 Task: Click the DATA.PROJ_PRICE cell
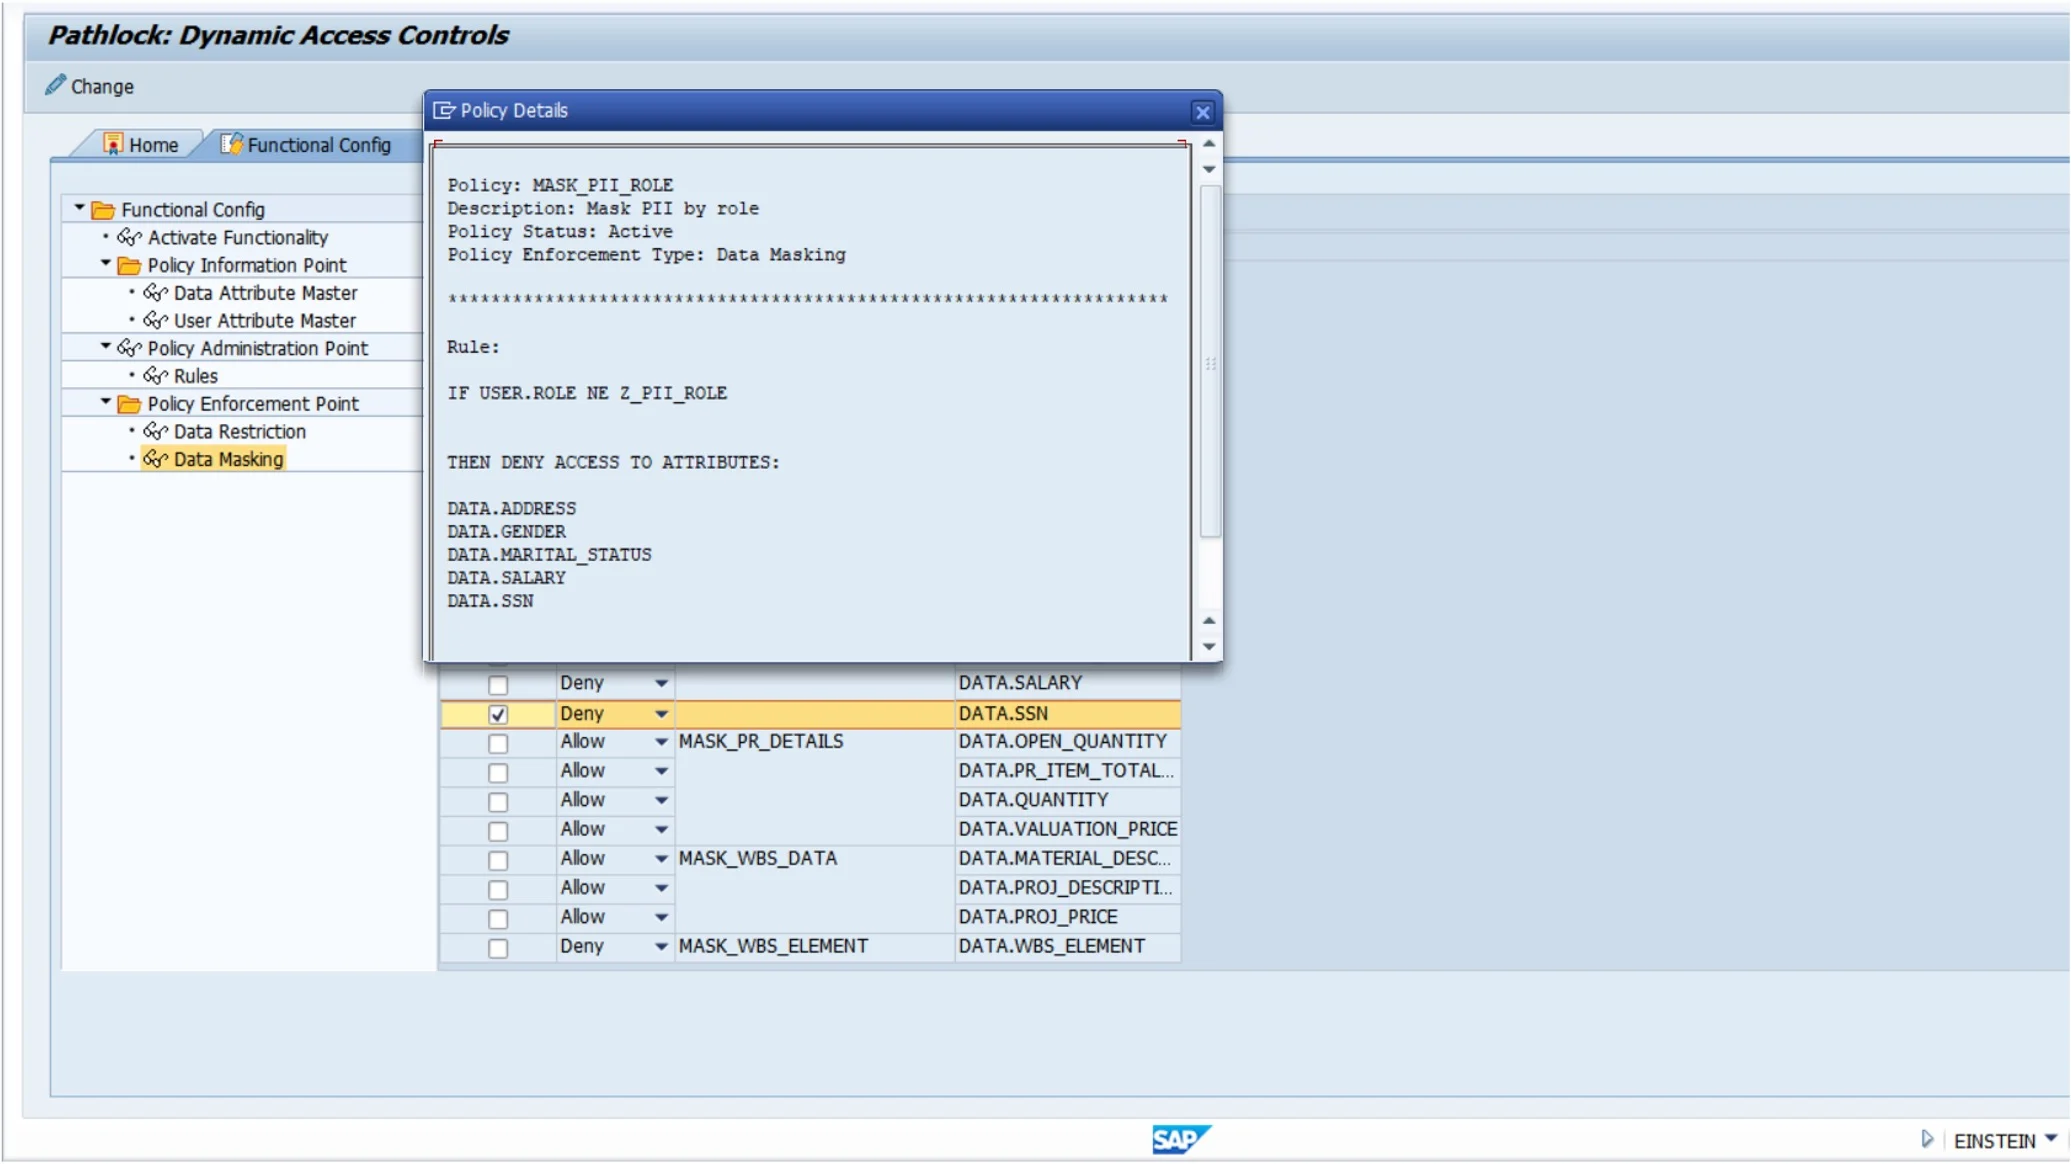1067,917
